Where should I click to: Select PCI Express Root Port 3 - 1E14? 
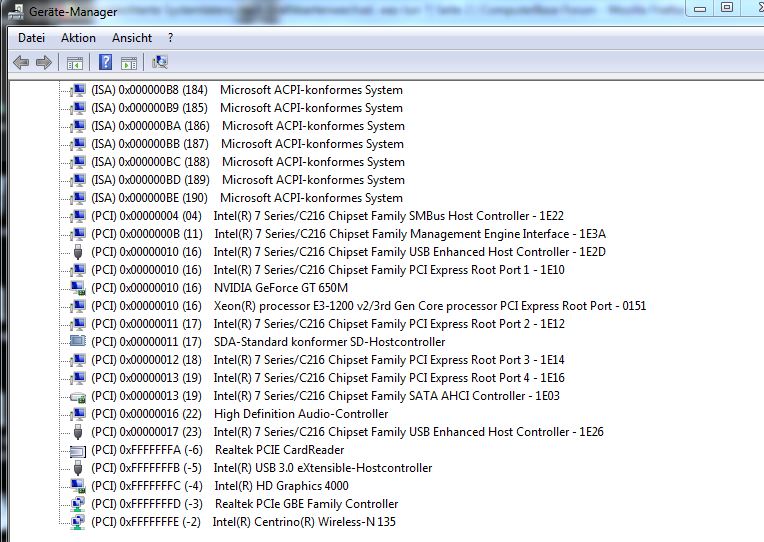click(327, 360)
